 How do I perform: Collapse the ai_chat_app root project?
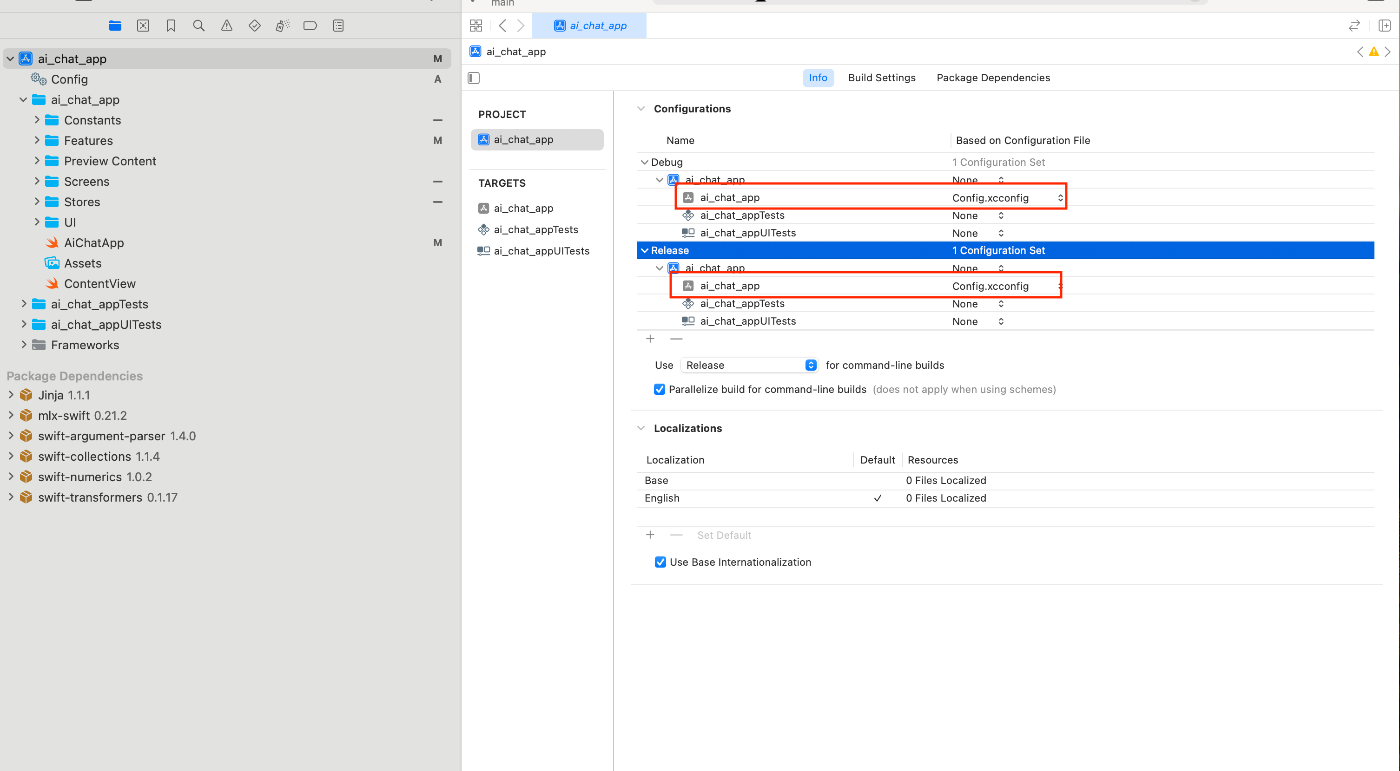10,59
